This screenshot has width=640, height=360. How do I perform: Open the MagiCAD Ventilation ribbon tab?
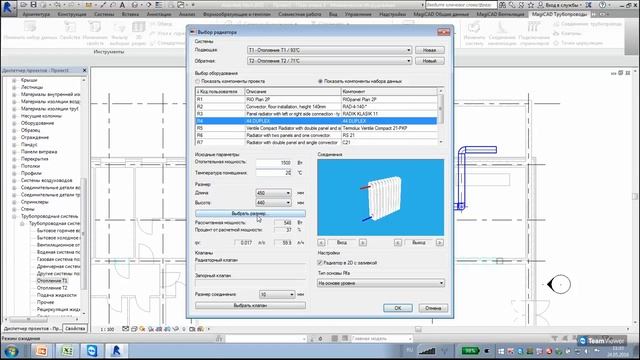pyautogui.click(x=500, y=14)
